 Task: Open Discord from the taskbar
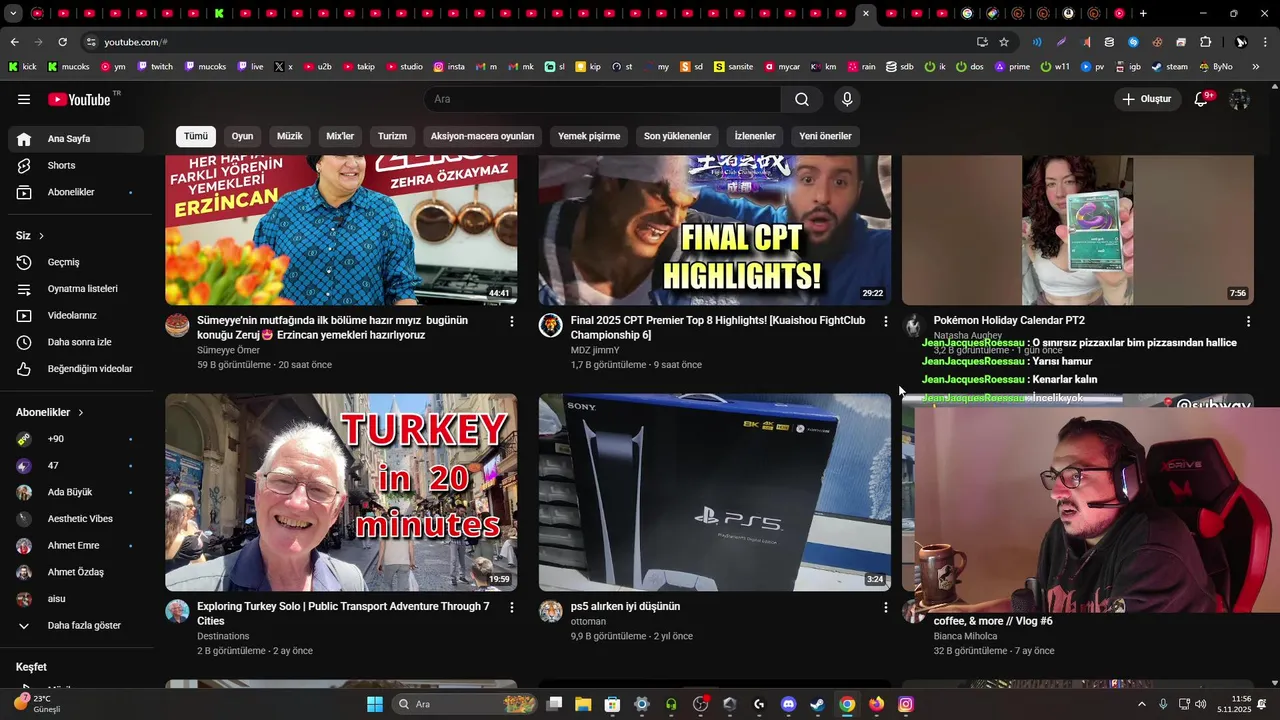point(788,704)
